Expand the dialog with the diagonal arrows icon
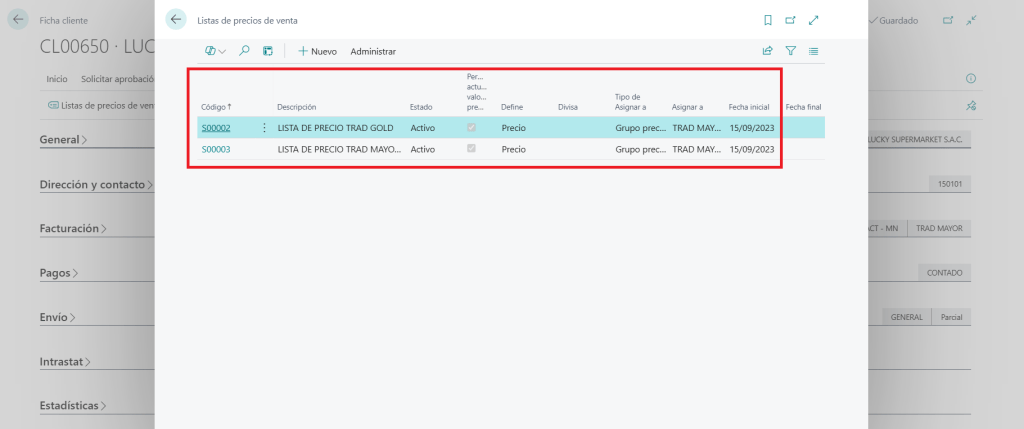 [814, 20]
